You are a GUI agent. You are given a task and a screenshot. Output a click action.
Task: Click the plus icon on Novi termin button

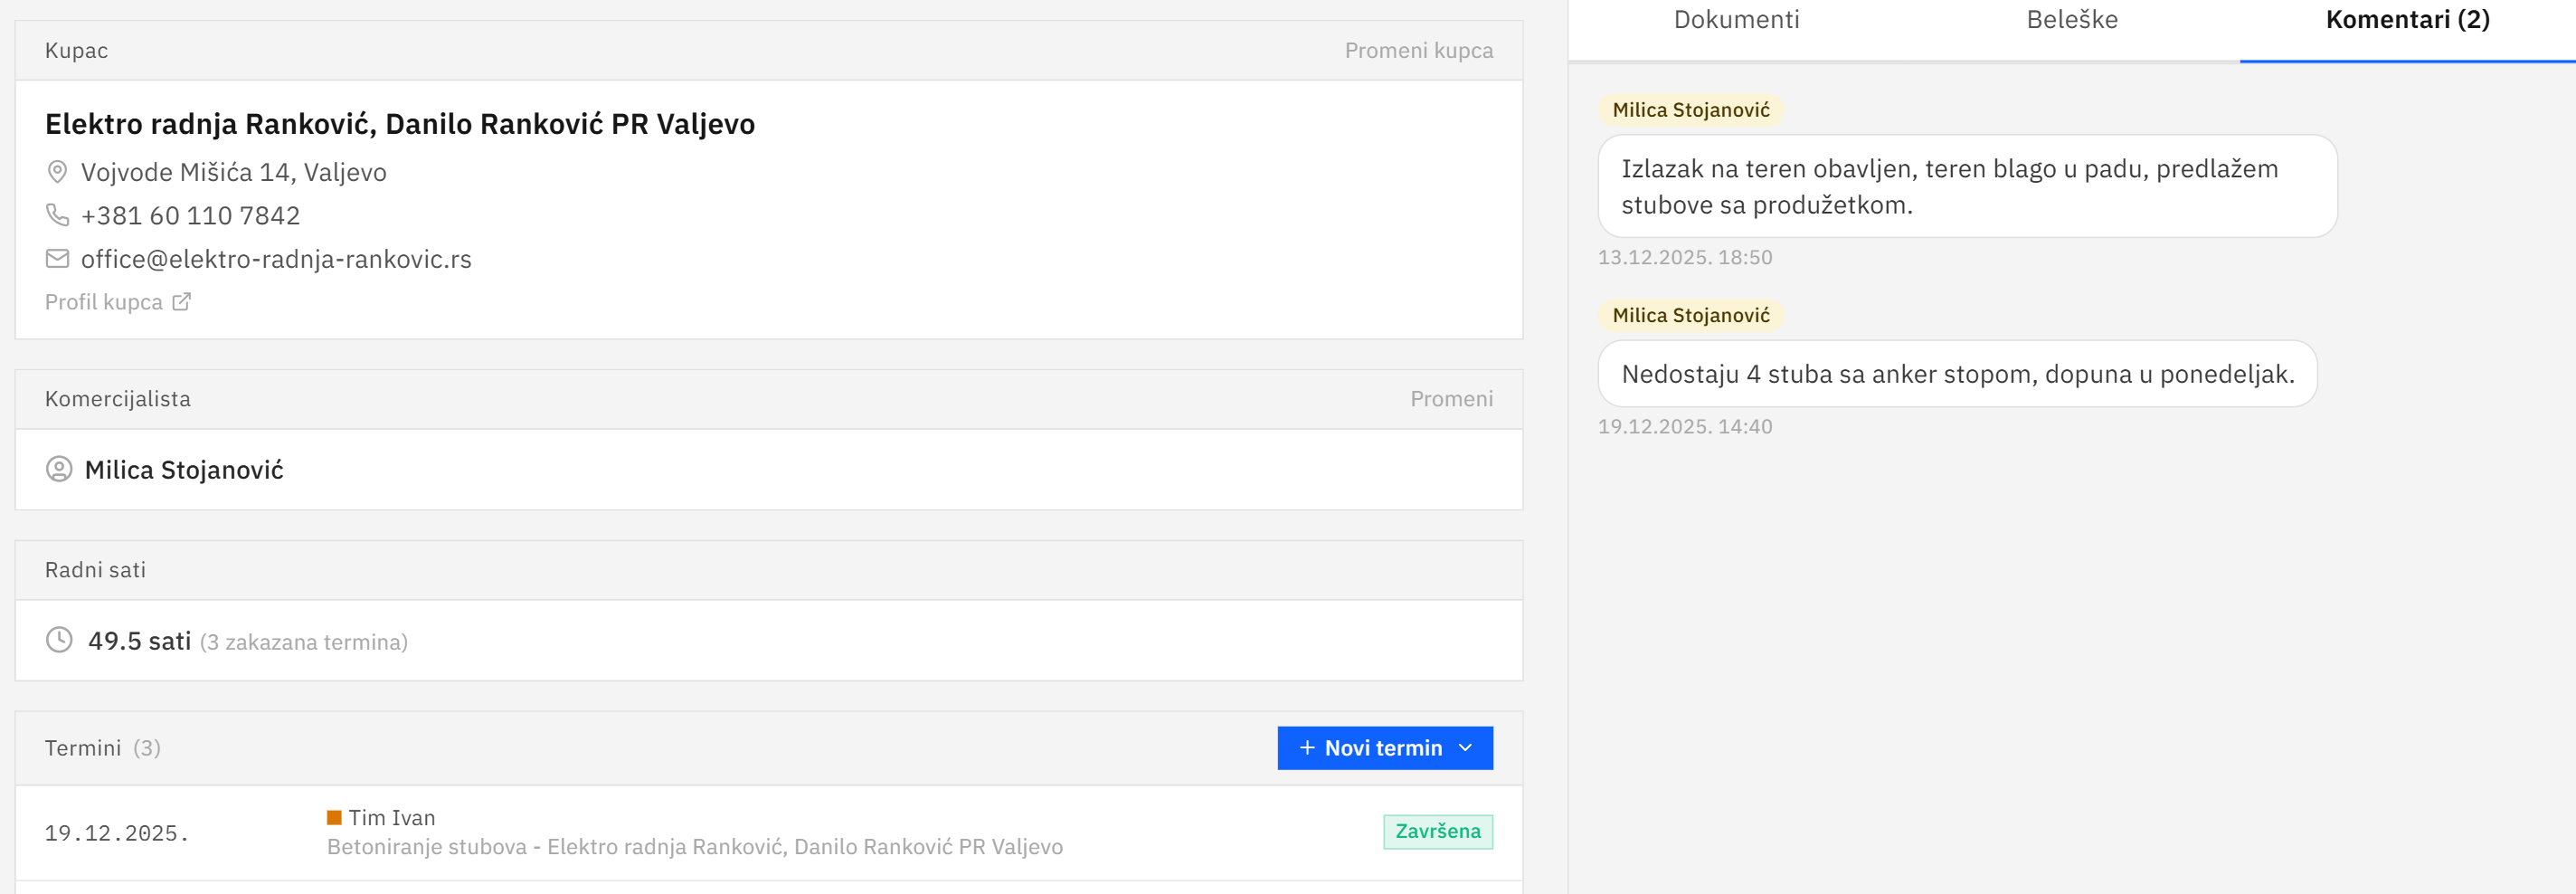1306,748
